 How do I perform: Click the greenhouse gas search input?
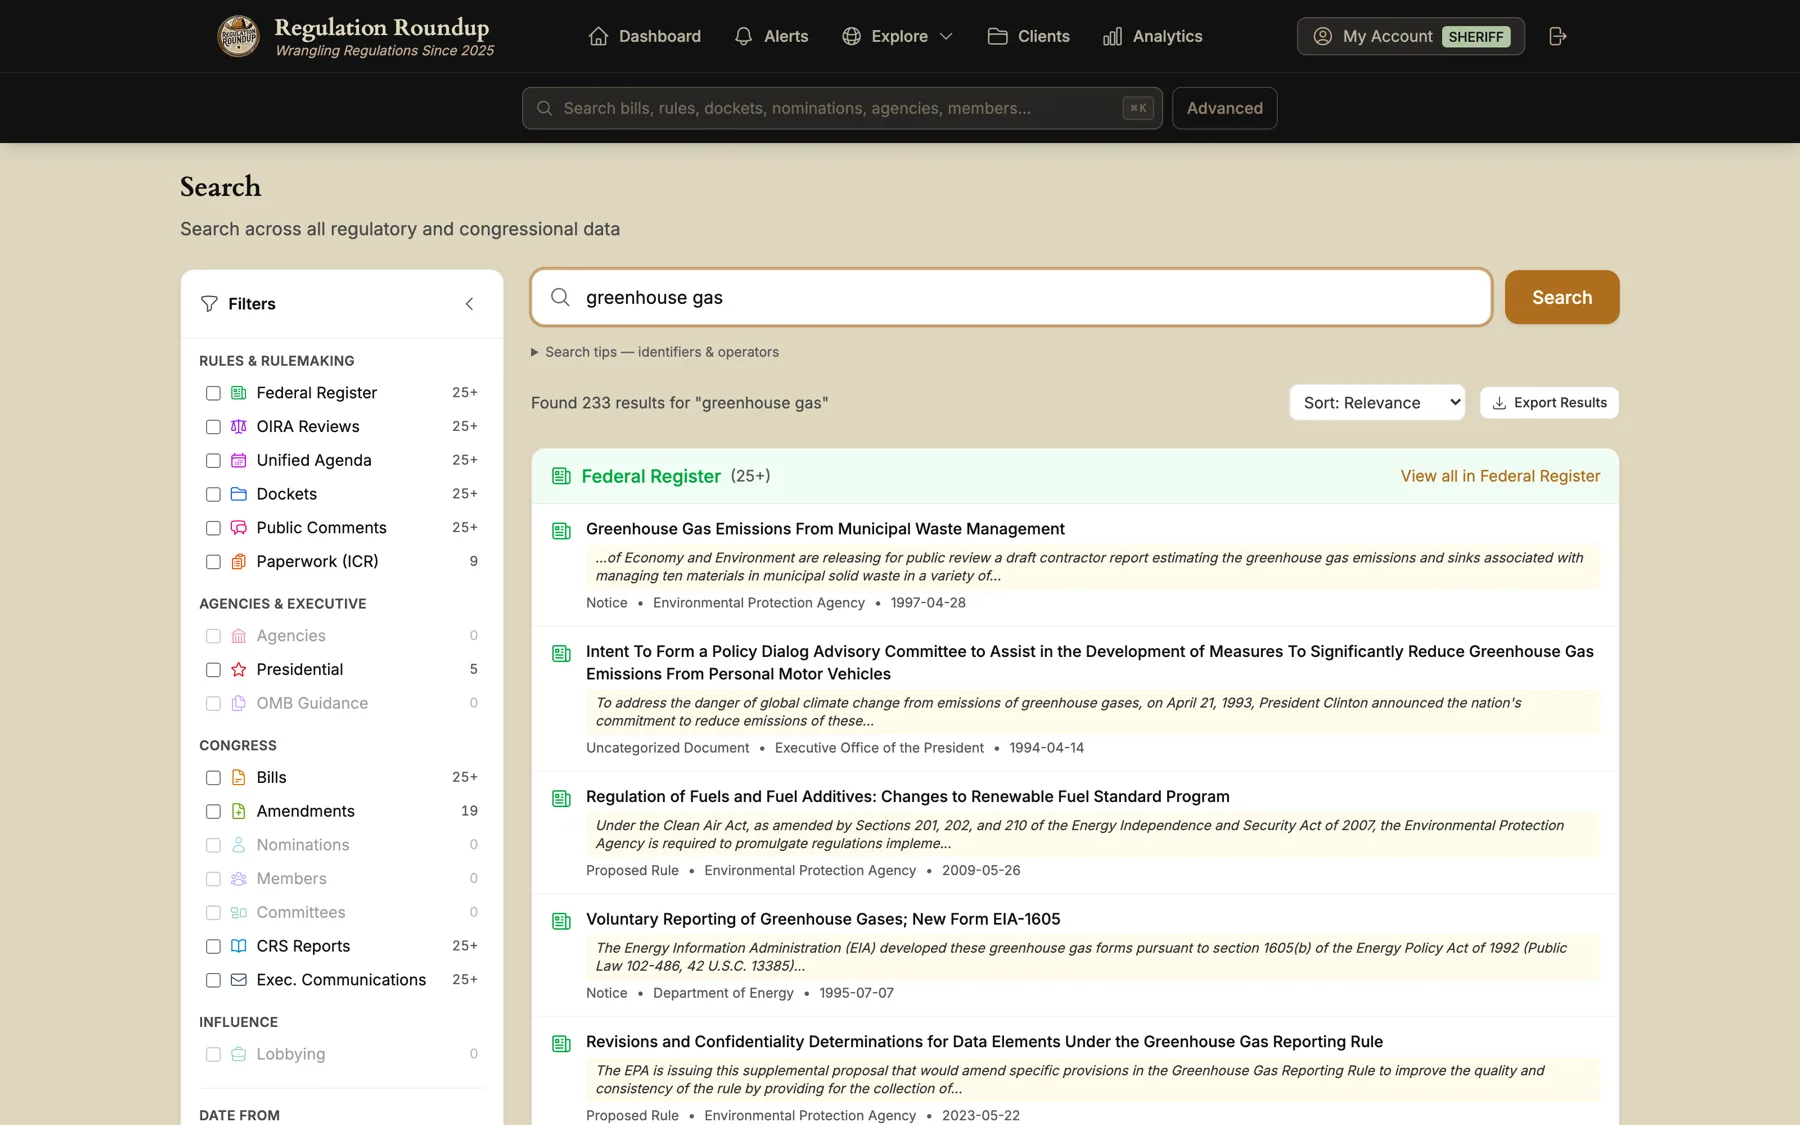(x=1011, y=297)
